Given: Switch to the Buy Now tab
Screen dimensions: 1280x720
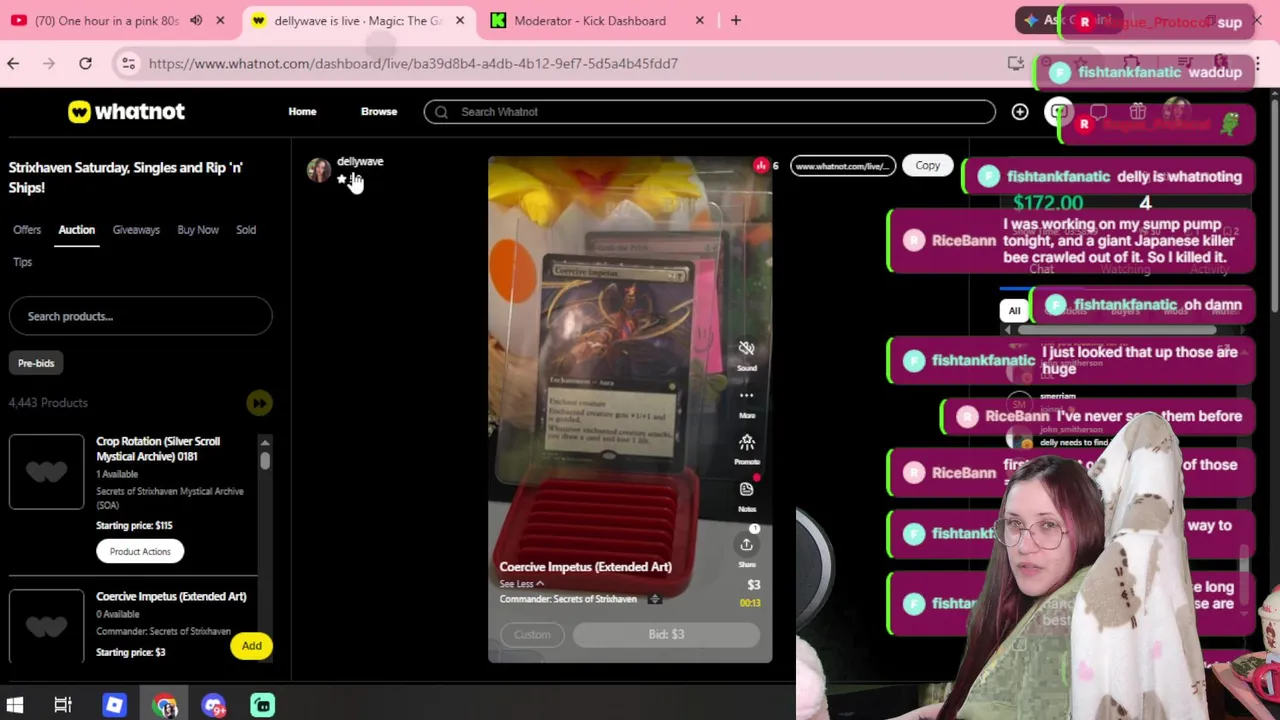Looking at the screenshot, I should pyautogui.click(x=198, y=230).
